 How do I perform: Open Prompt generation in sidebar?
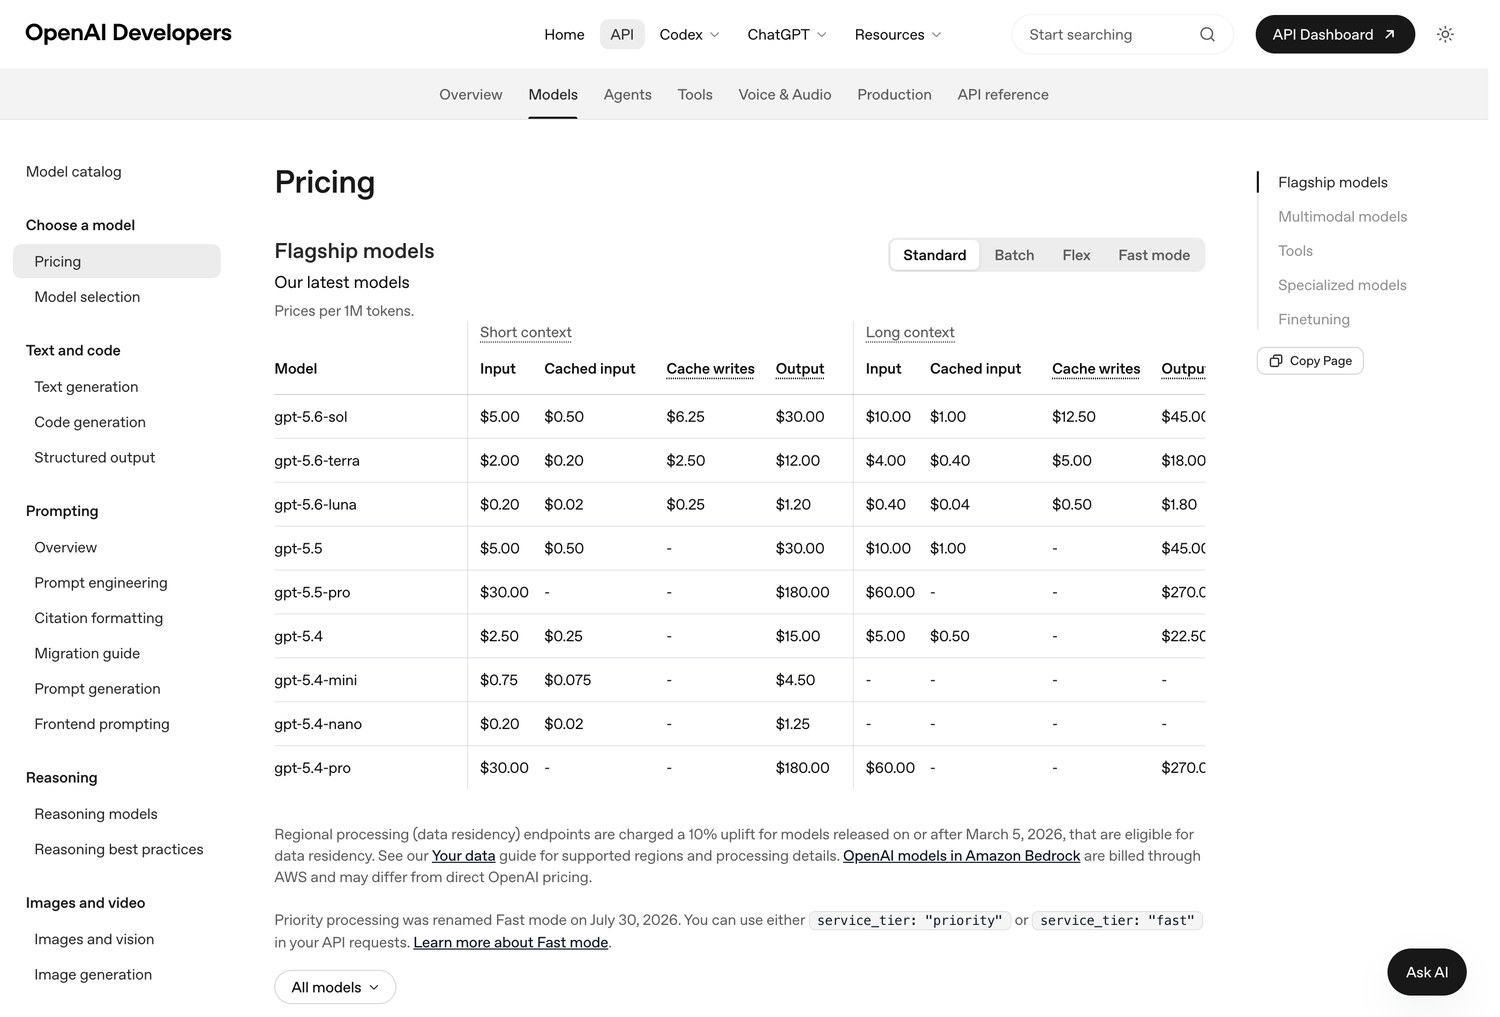pyautogui.click(x=97, y=689)
